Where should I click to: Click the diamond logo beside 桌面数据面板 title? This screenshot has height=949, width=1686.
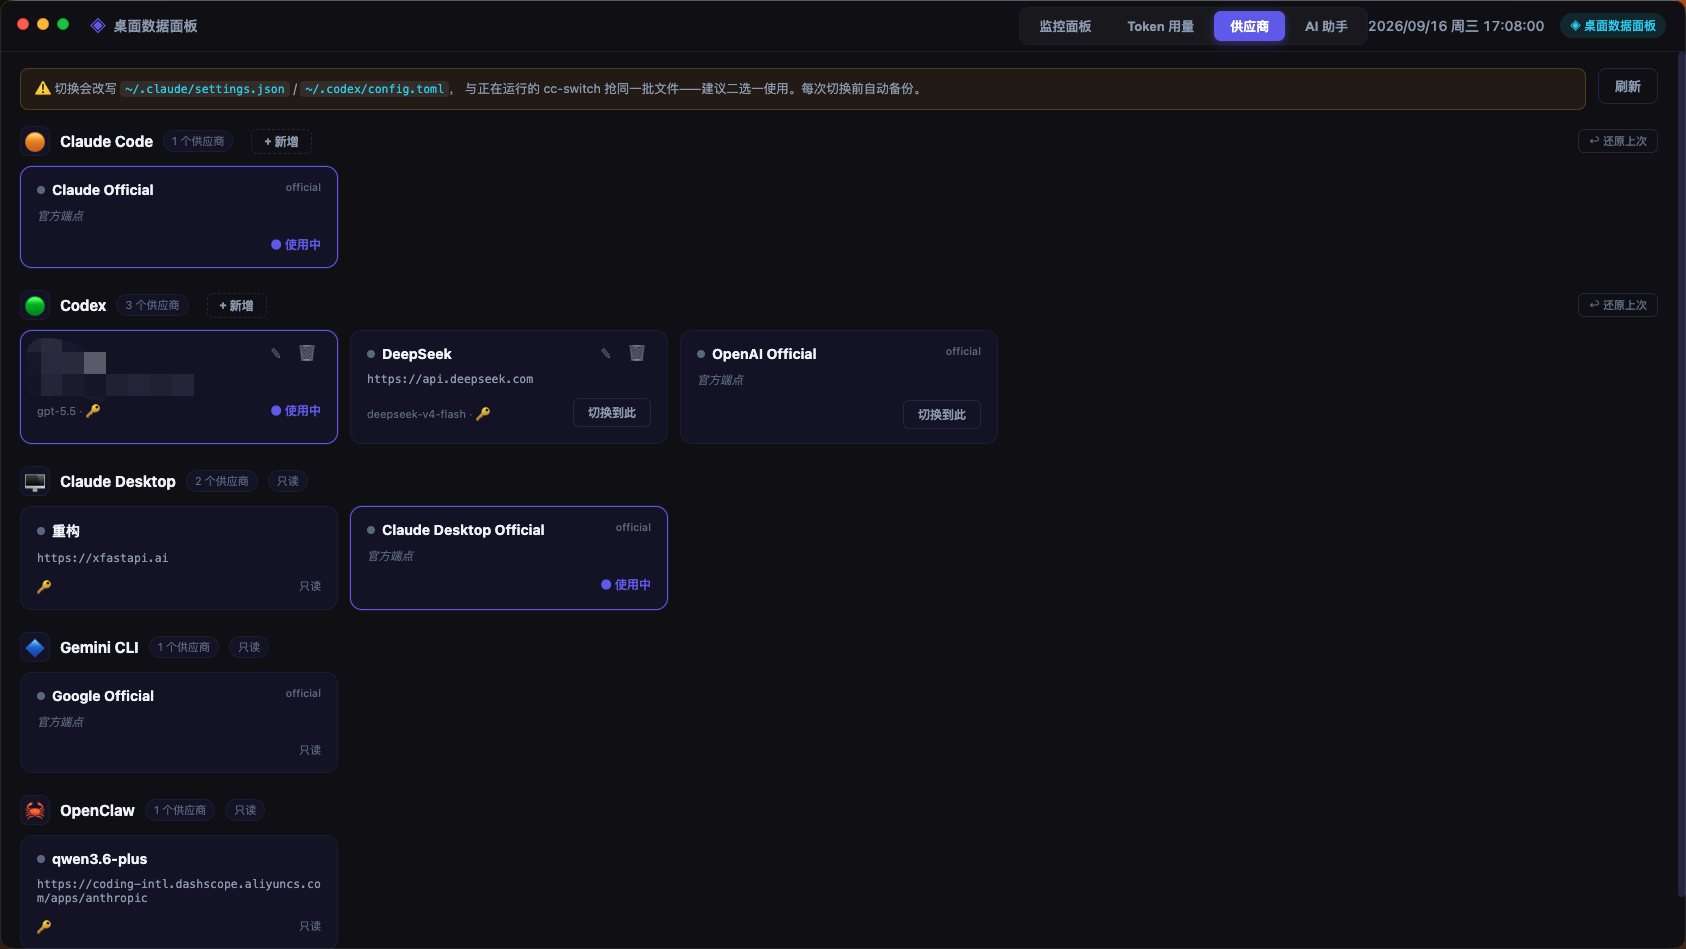(98, 26)
